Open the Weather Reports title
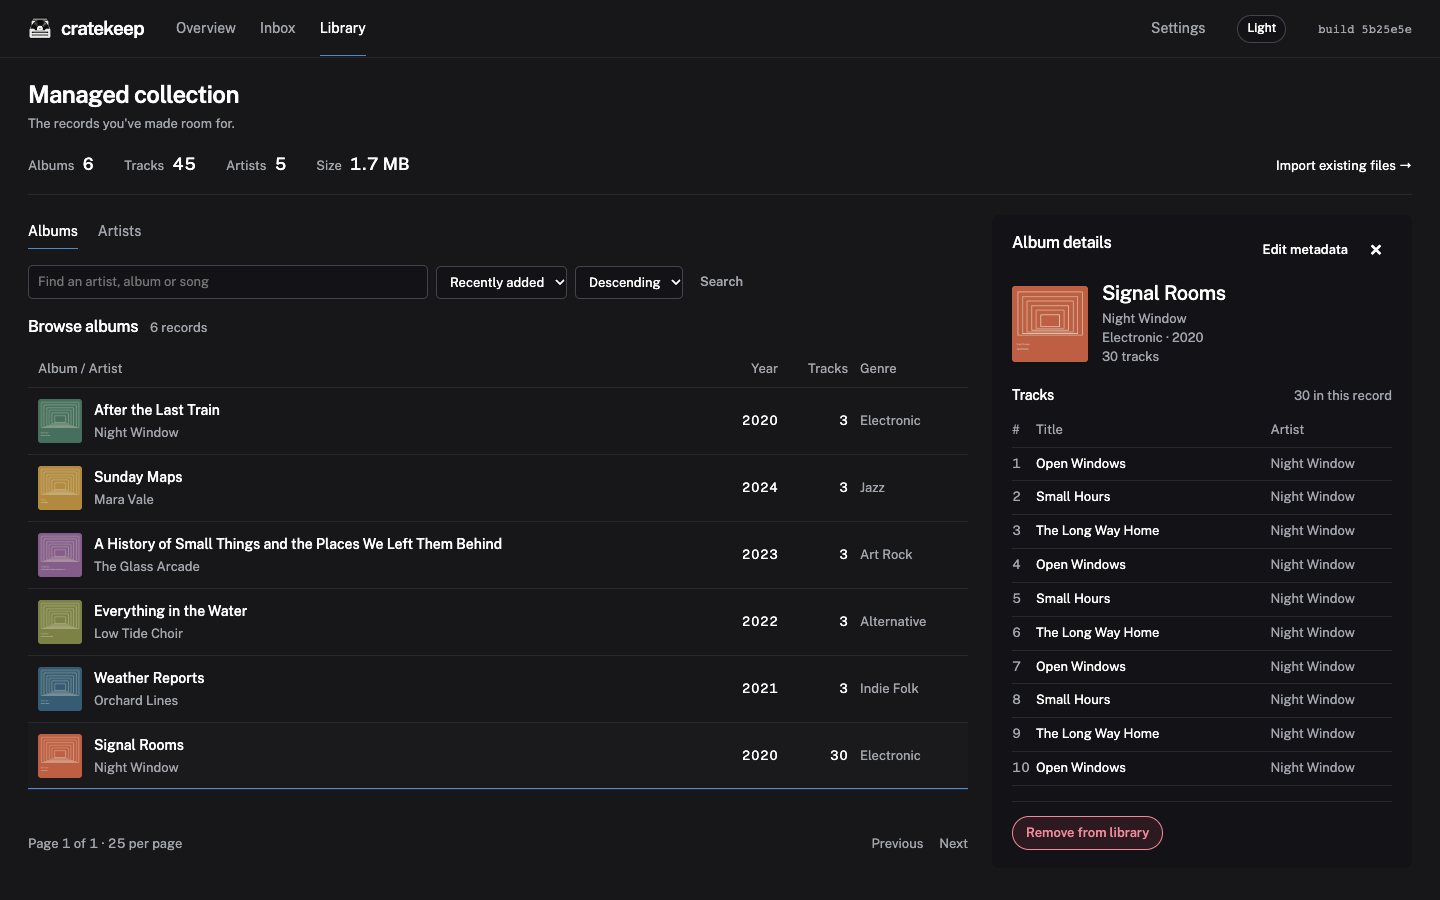 tap(149, 678)
